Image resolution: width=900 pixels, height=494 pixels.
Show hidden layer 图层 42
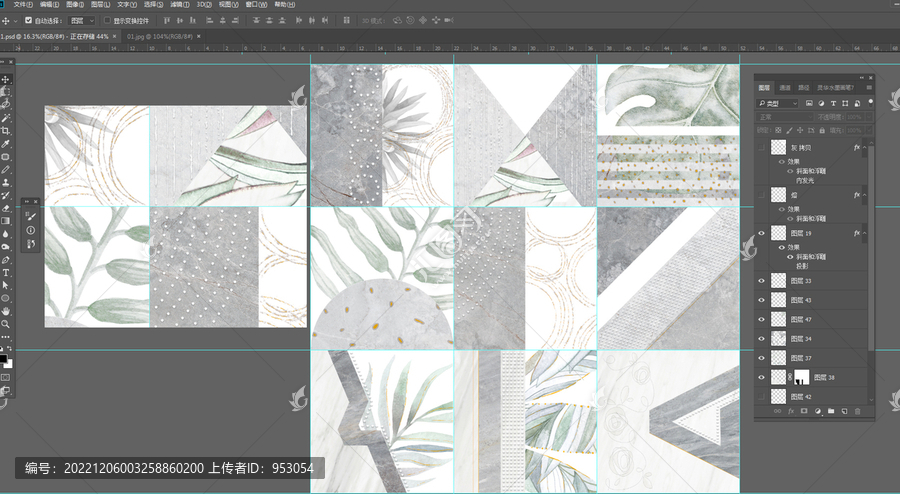pos(762,396)
